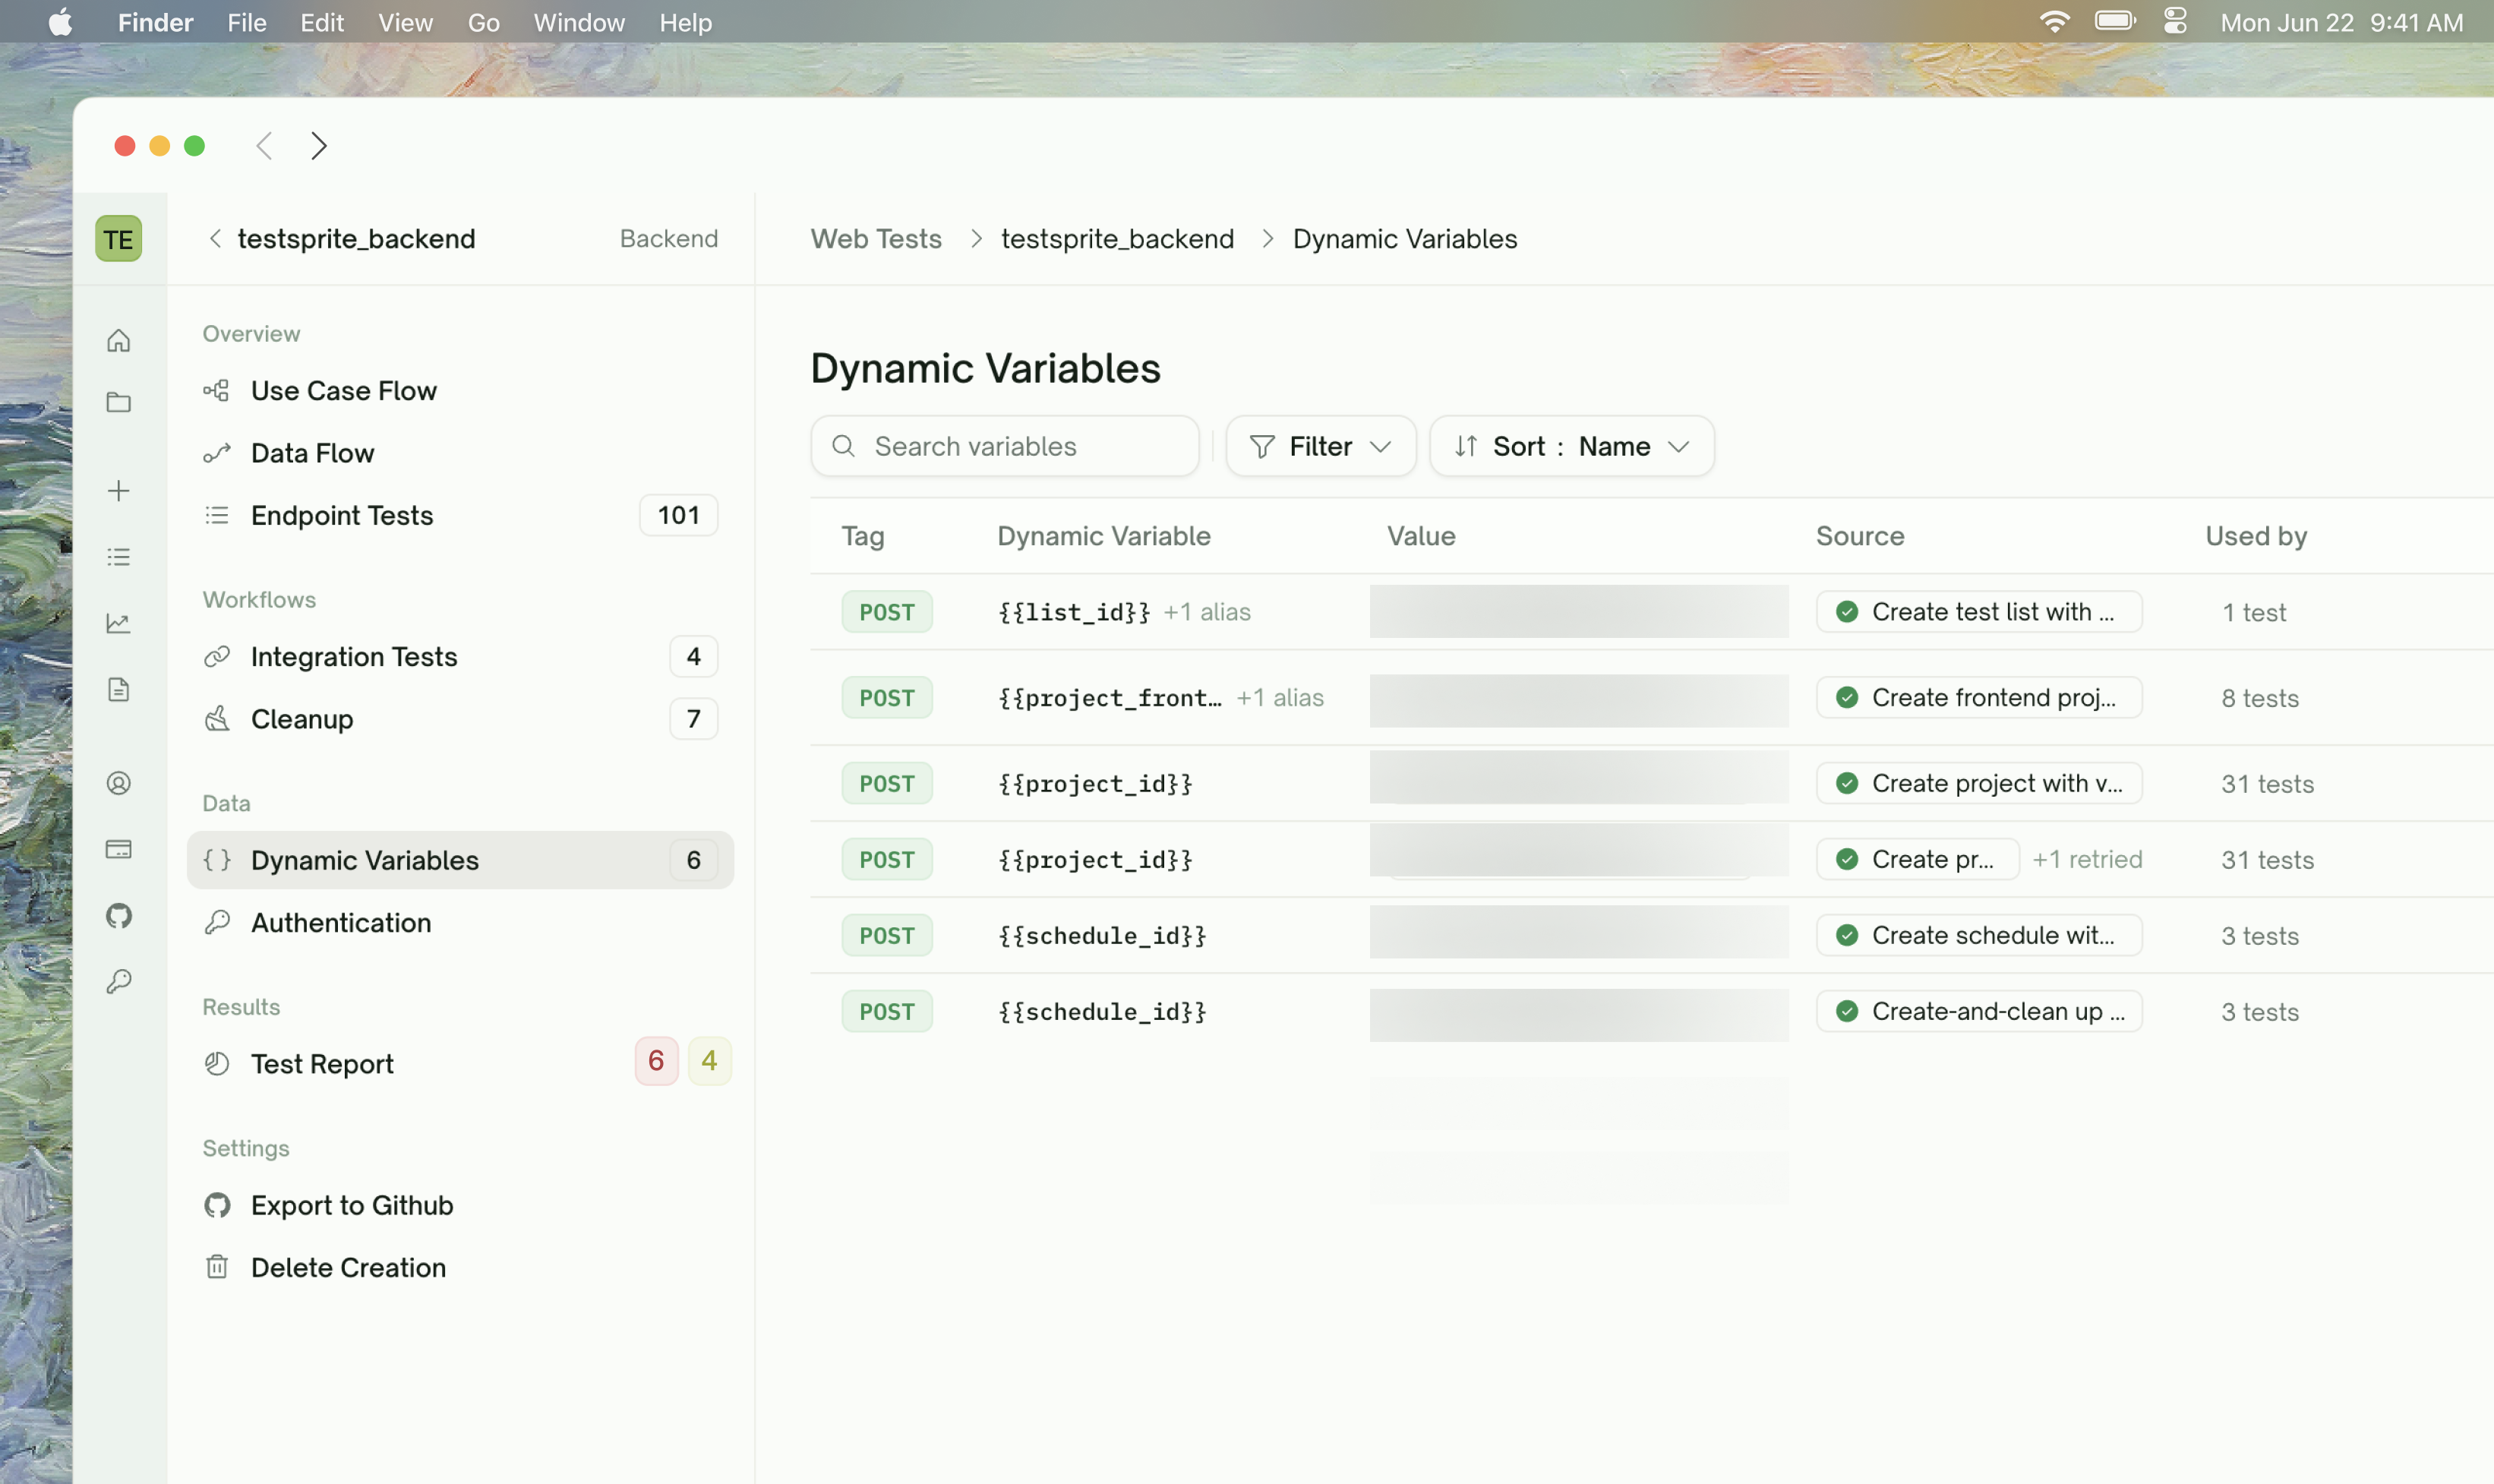Open the View menu in the menu bar

click(x=405, y=22)
